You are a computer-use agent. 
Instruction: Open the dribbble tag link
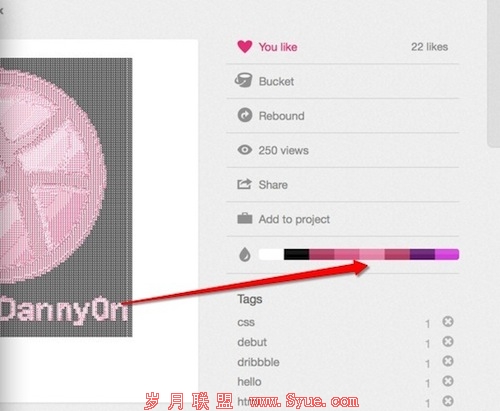[258, 362]
